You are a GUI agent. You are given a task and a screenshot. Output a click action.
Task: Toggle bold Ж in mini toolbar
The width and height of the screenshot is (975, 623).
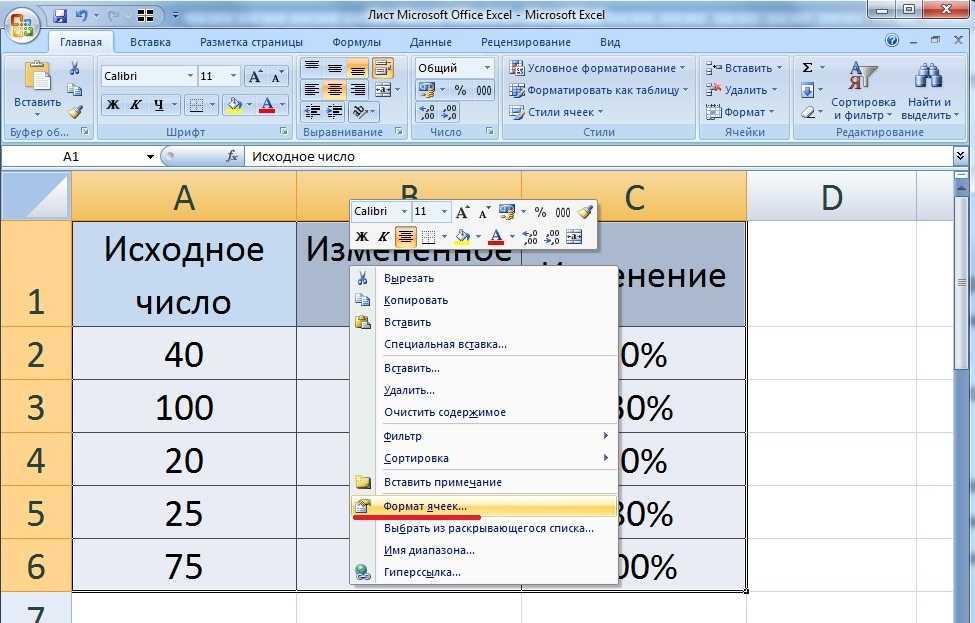[x=361, y=236]
